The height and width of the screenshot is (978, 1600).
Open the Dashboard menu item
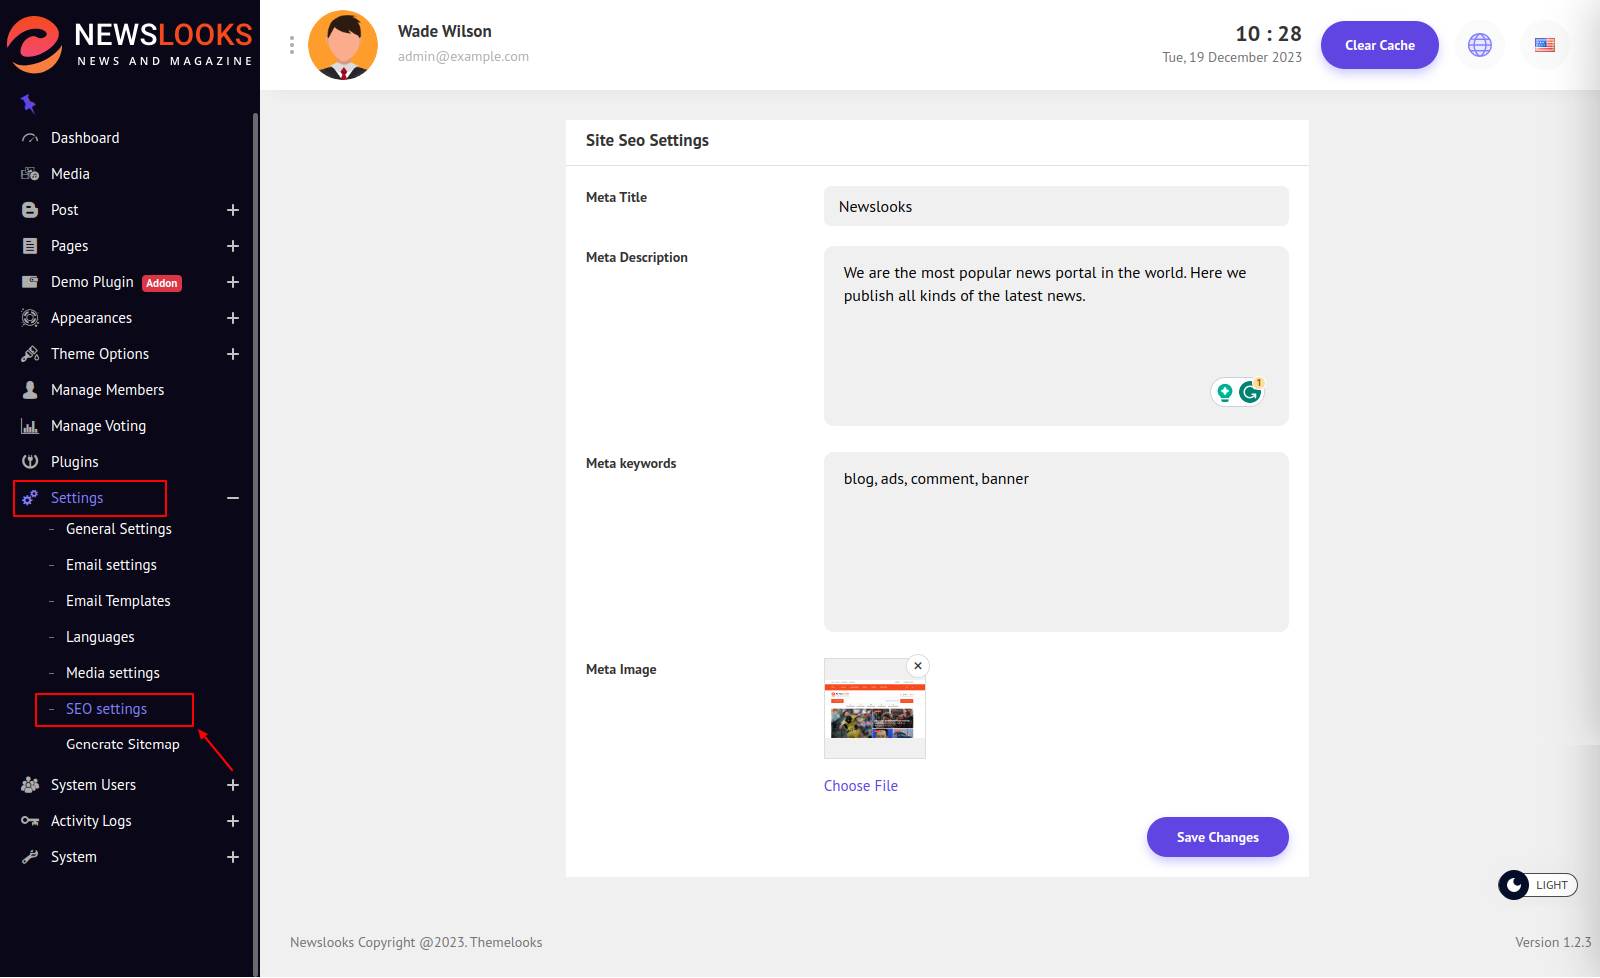85,138
